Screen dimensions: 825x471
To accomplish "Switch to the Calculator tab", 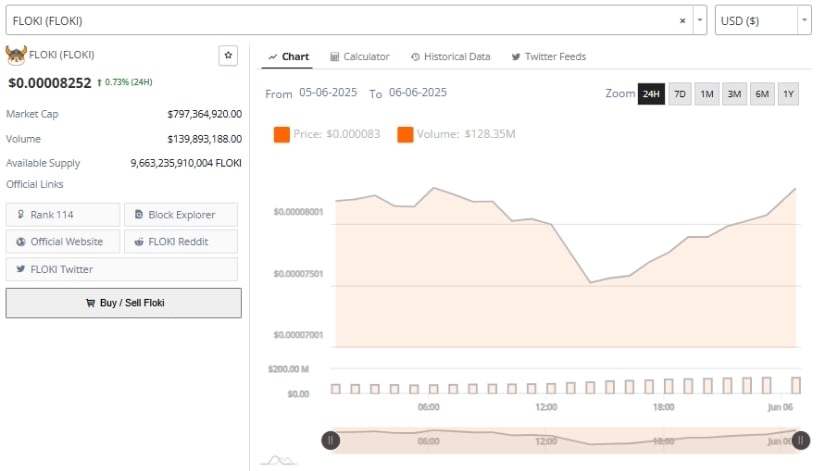I will pyautogui.click(x=359, y=57).
